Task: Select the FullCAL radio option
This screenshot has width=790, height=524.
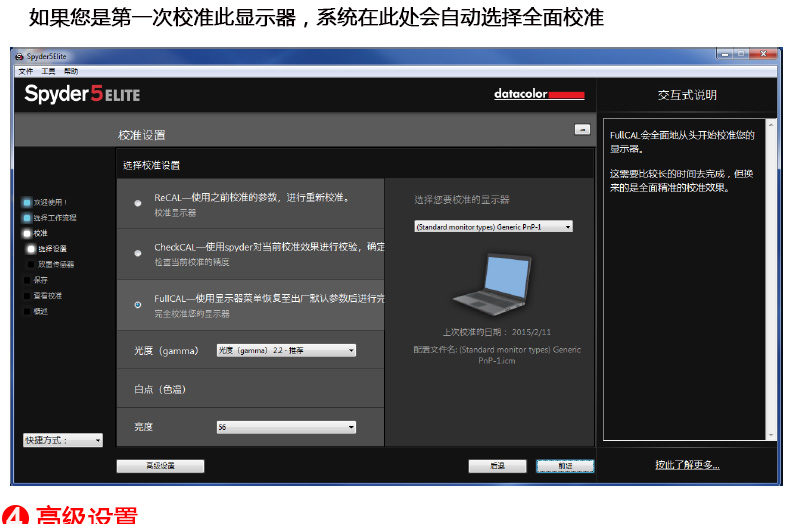Action: coord(138,305)
